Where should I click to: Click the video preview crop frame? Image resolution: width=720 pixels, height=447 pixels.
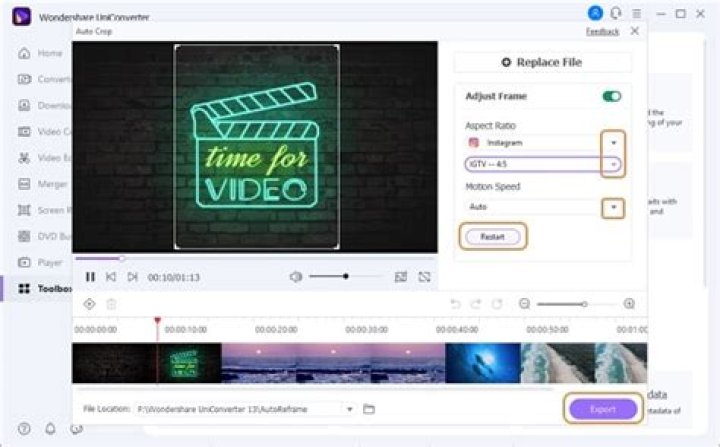click(257, 147)
